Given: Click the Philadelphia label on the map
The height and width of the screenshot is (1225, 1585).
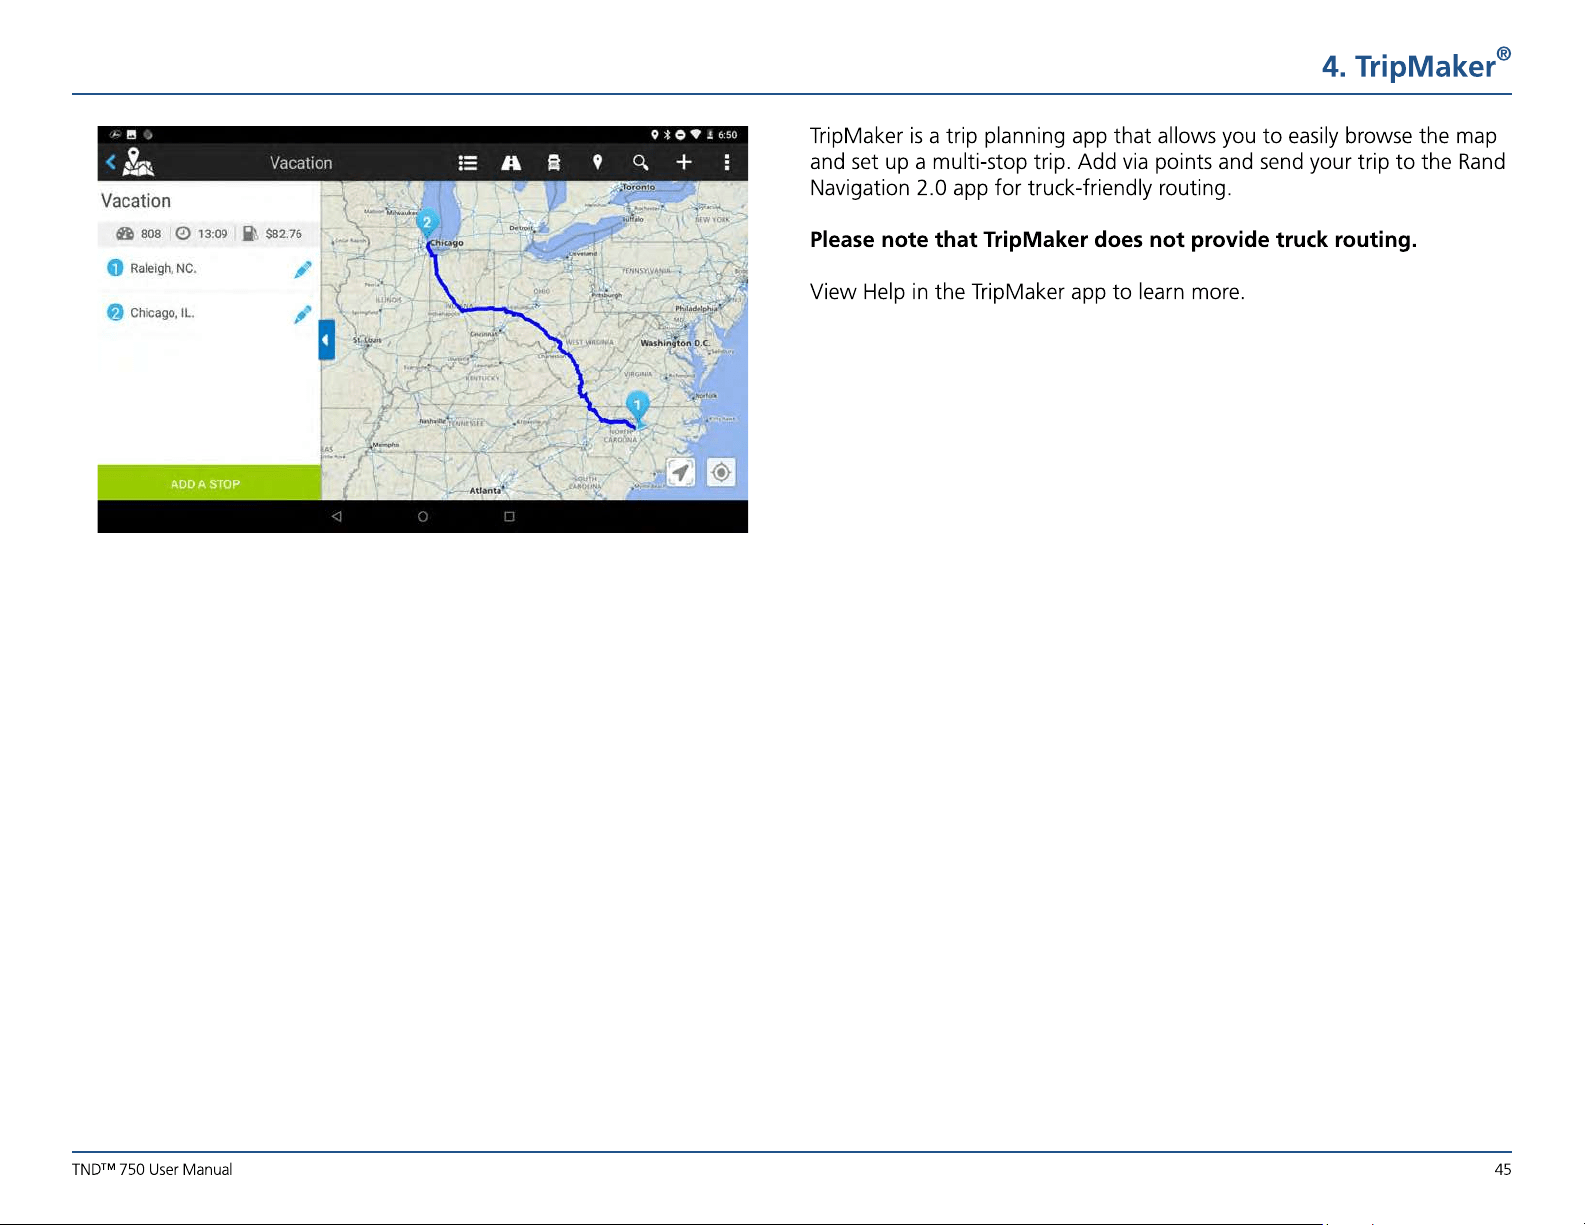Looking at the screenshot, I should (697, 309).
